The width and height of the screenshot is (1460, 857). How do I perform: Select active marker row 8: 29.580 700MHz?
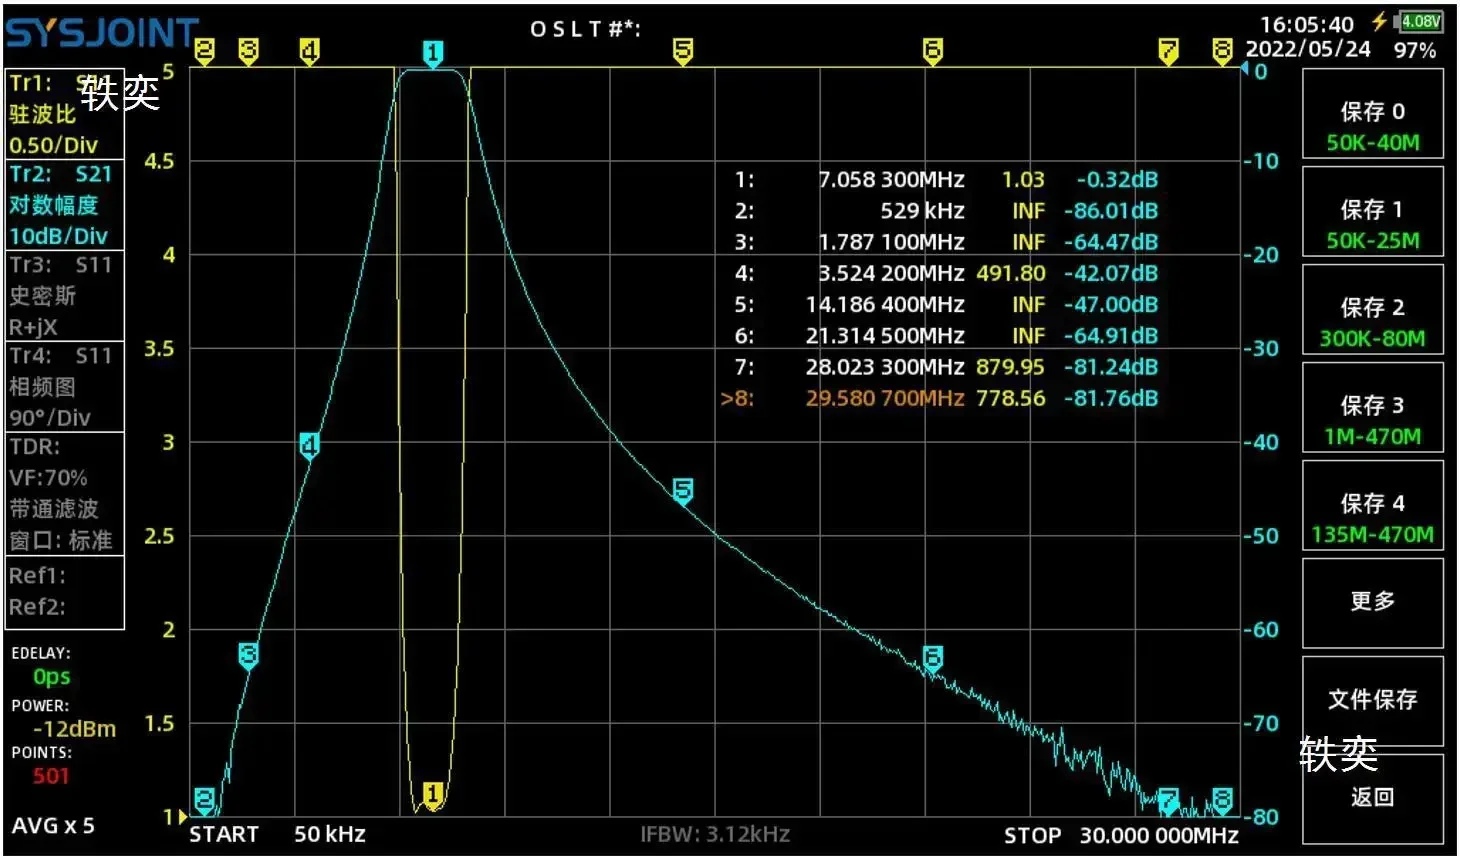[940, 398]
